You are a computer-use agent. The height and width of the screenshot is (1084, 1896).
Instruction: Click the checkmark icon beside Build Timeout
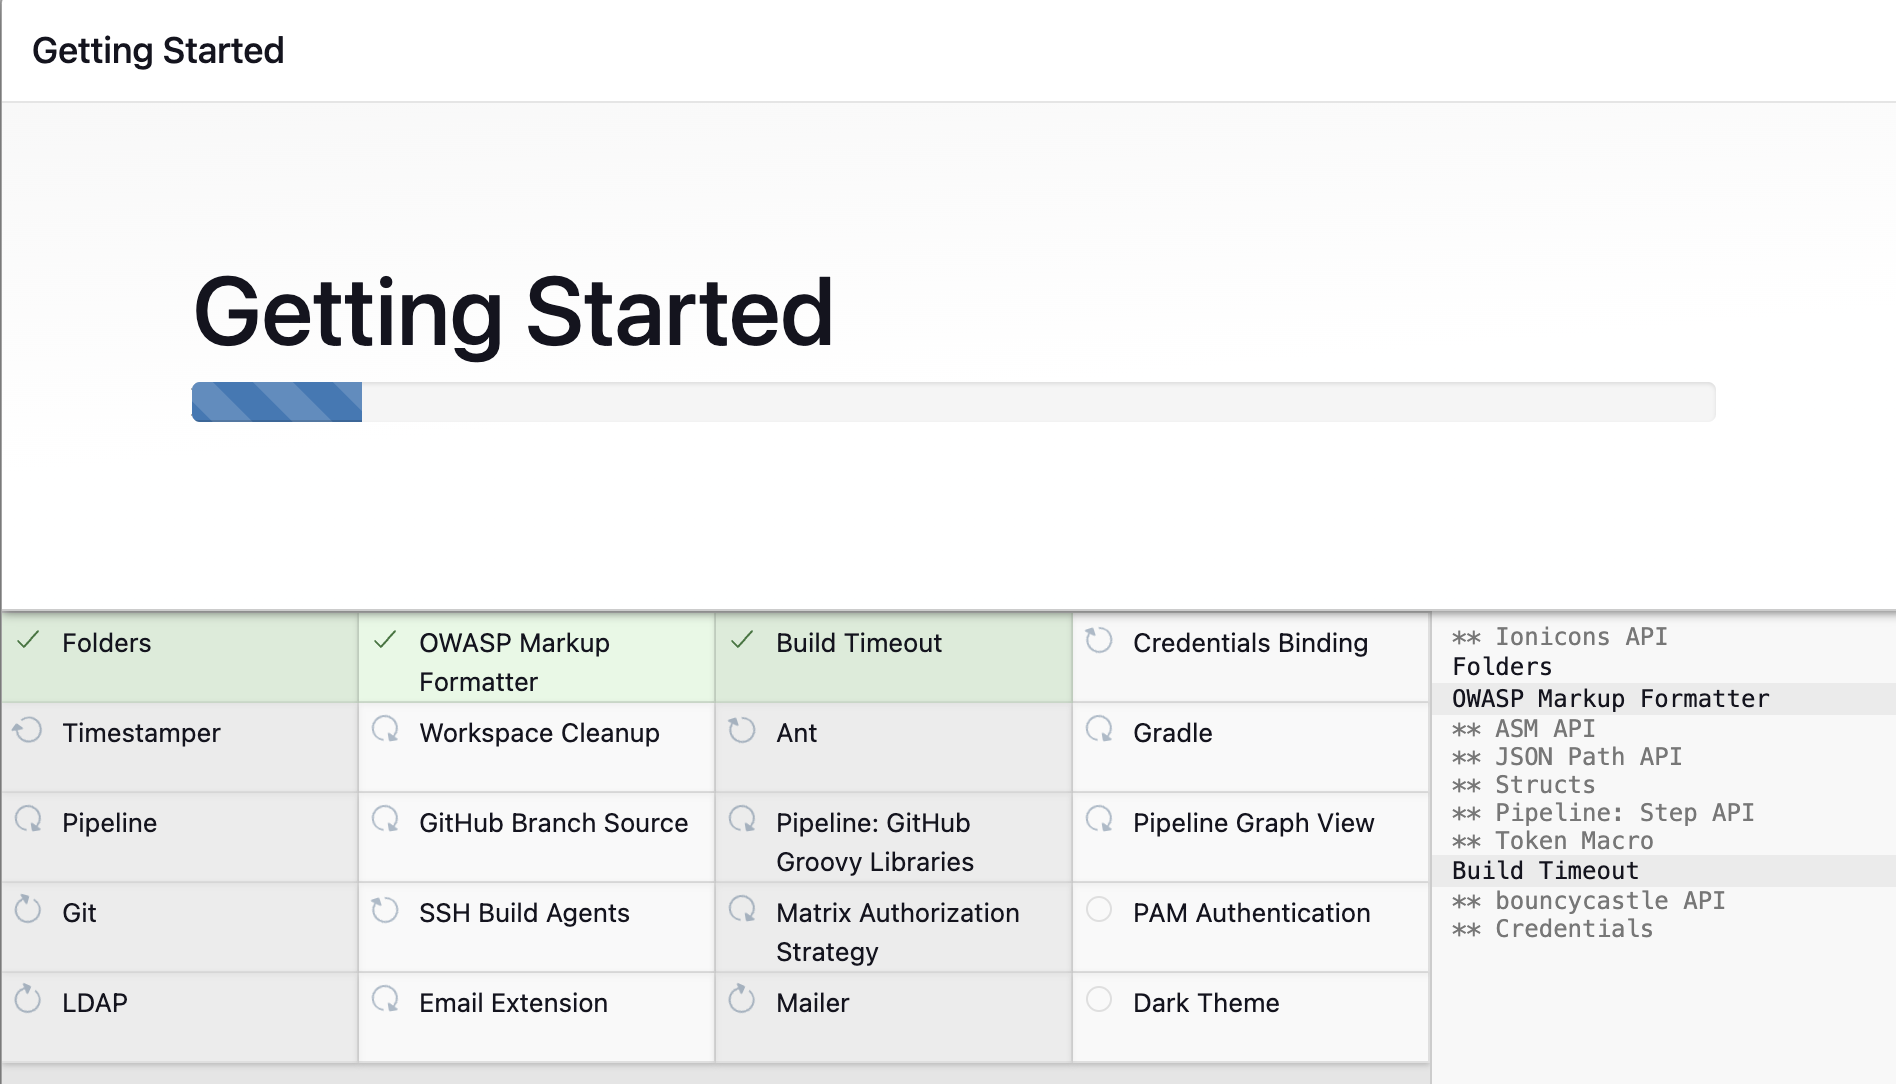point(742,640)
